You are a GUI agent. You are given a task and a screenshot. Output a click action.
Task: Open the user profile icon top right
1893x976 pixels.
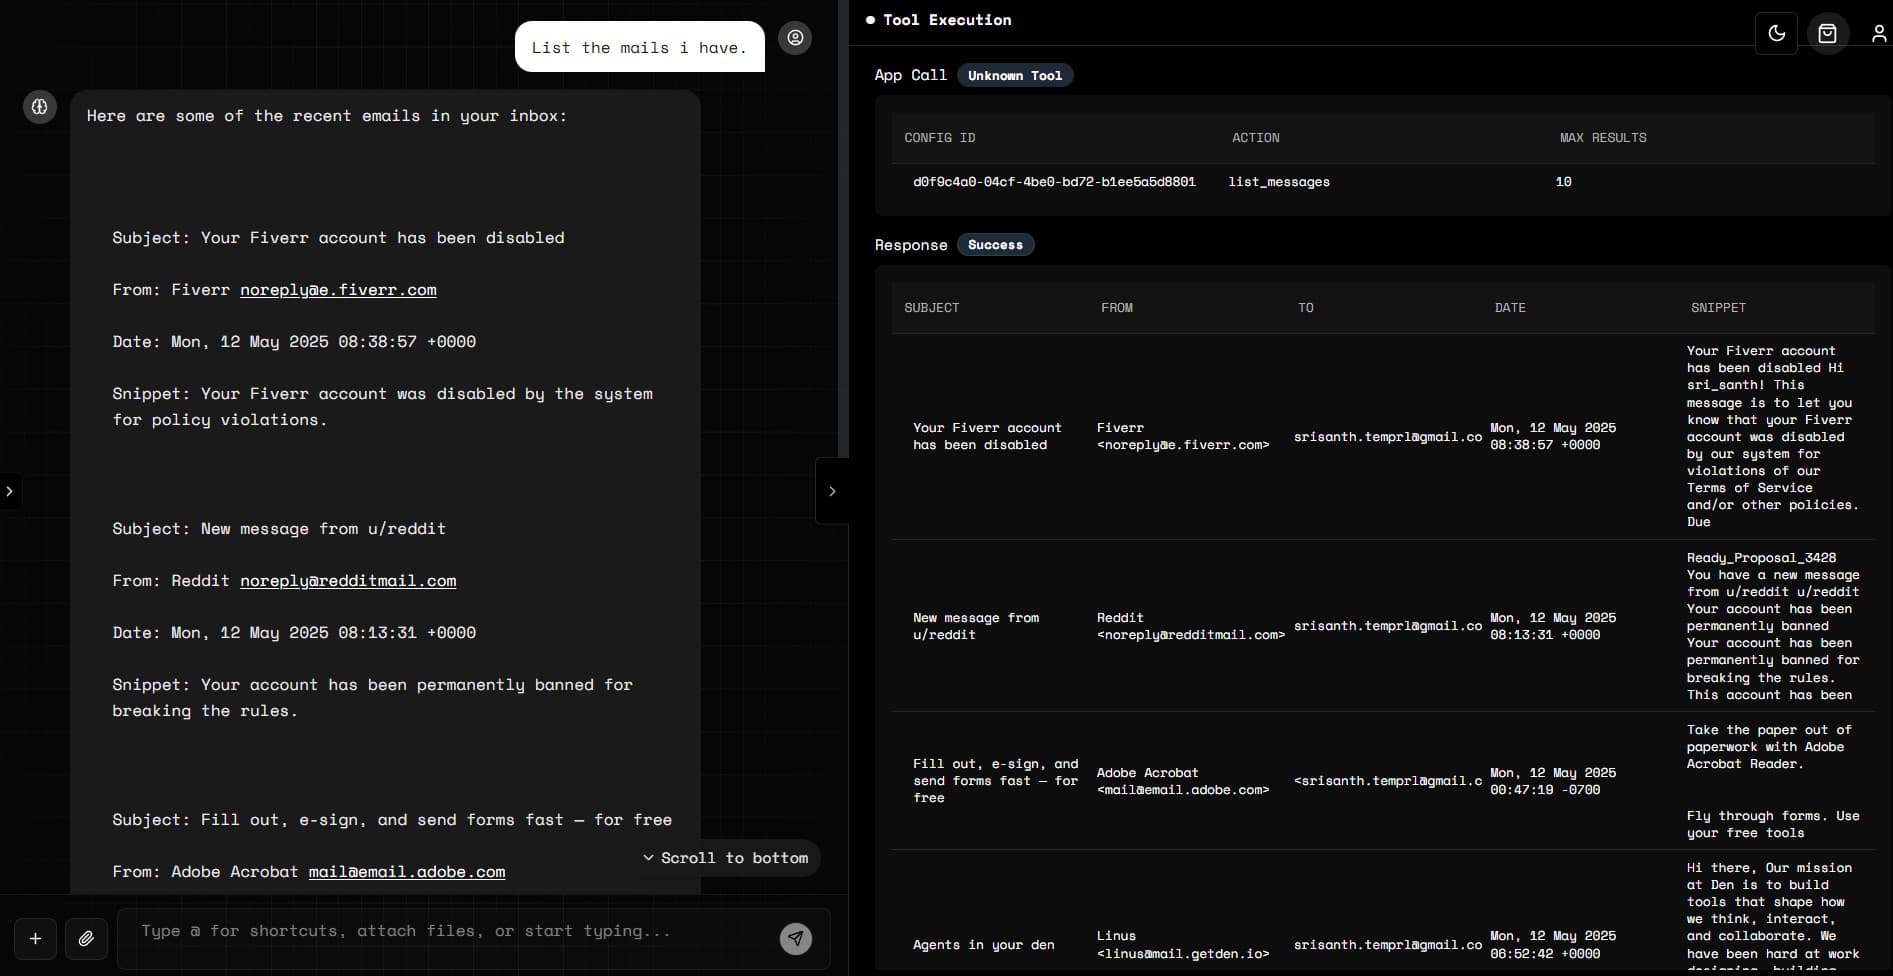coord(1879,33)
